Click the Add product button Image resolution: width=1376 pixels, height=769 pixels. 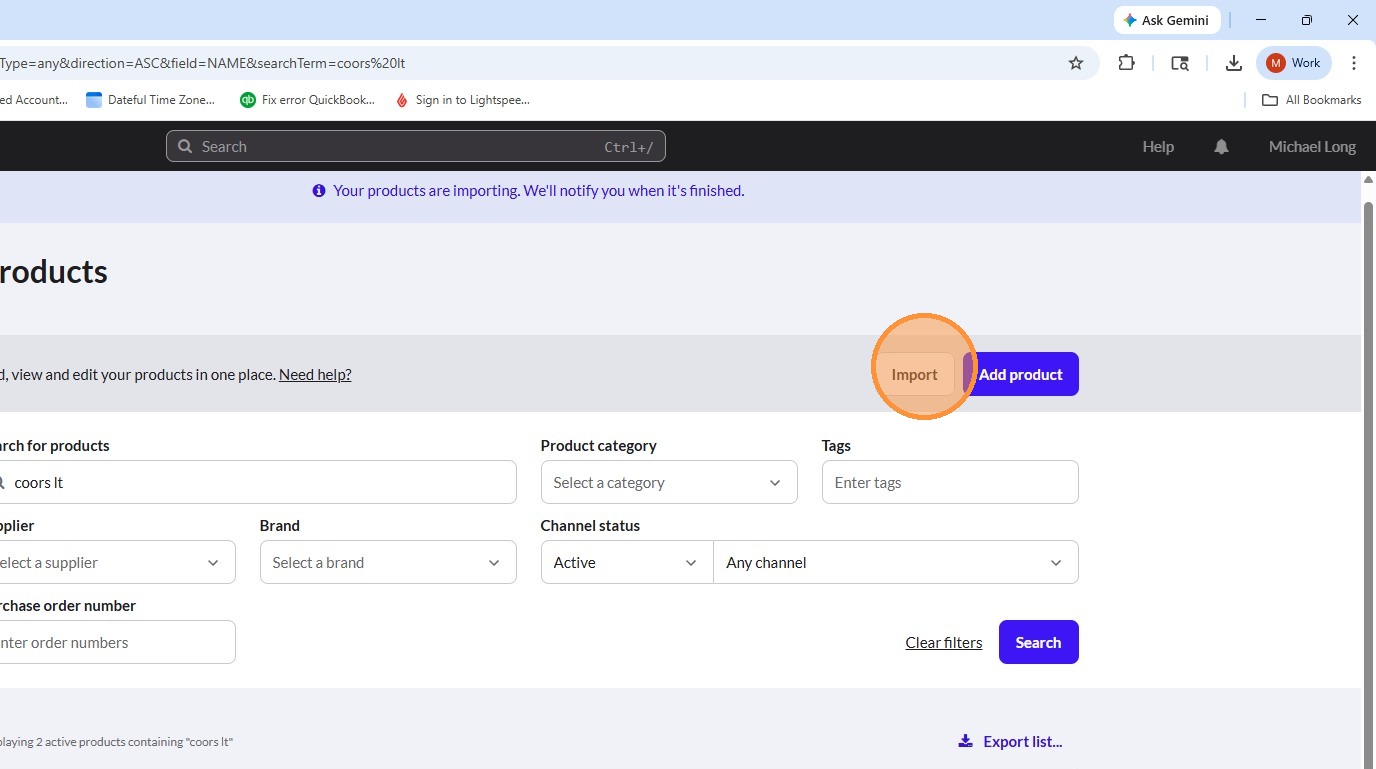click(x=1021, y=374)
